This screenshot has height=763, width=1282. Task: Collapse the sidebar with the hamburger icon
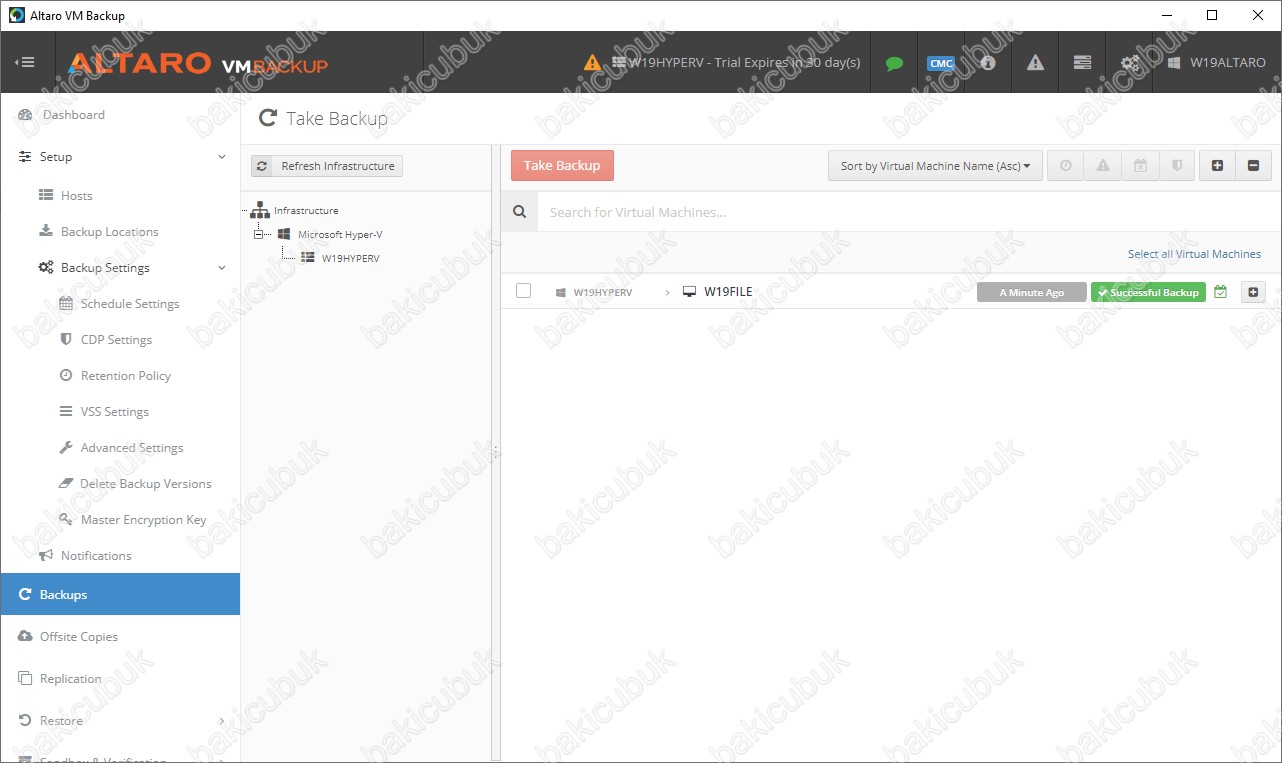click(25, 62)
